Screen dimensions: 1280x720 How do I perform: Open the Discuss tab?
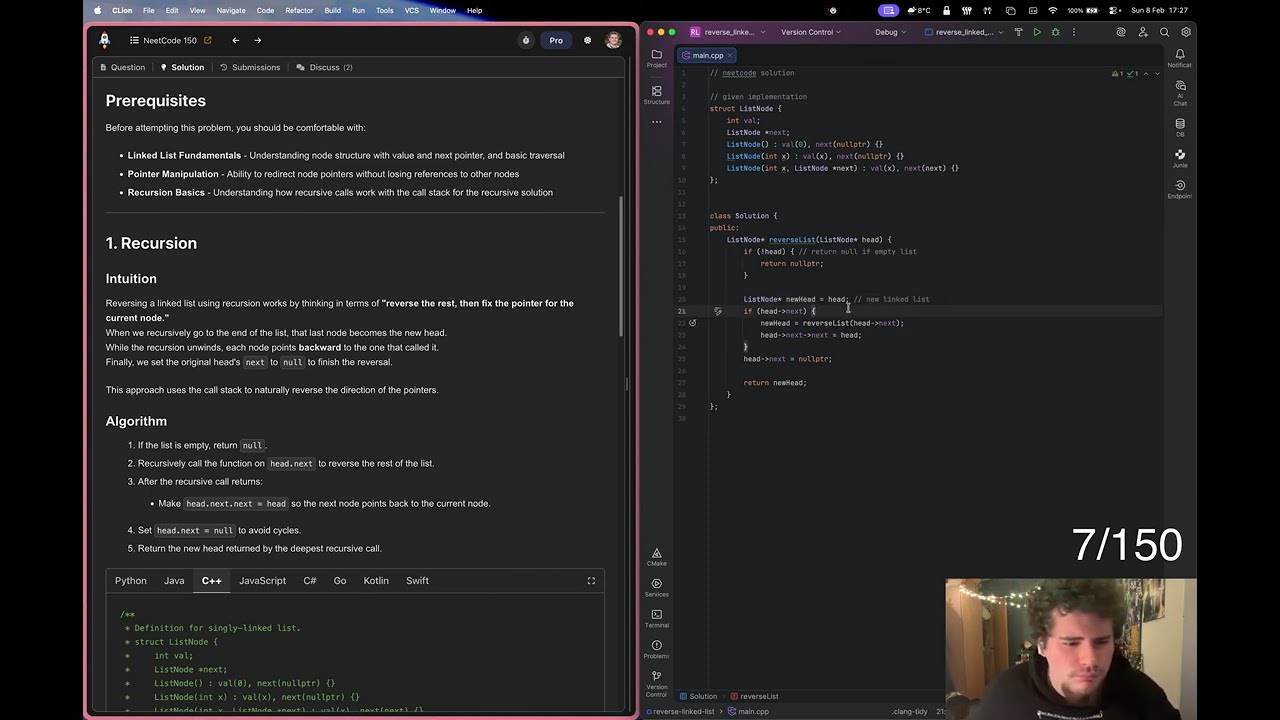pos(324,67)
